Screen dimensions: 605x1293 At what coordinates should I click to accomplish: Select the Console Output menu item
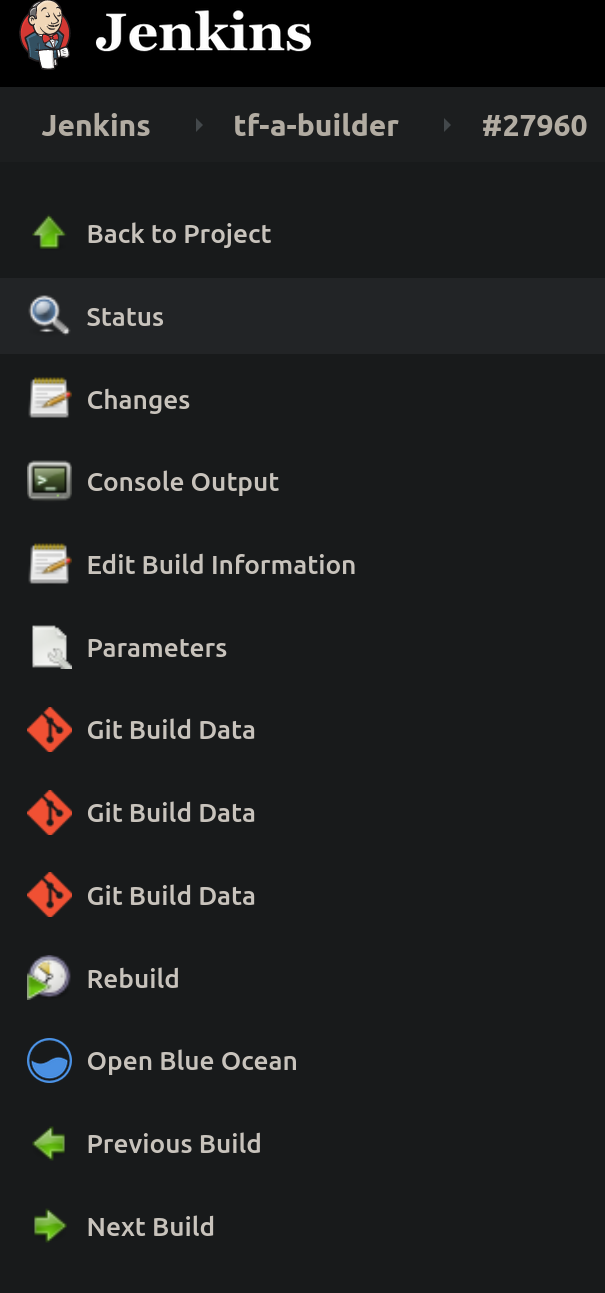[x=183, y=482]
